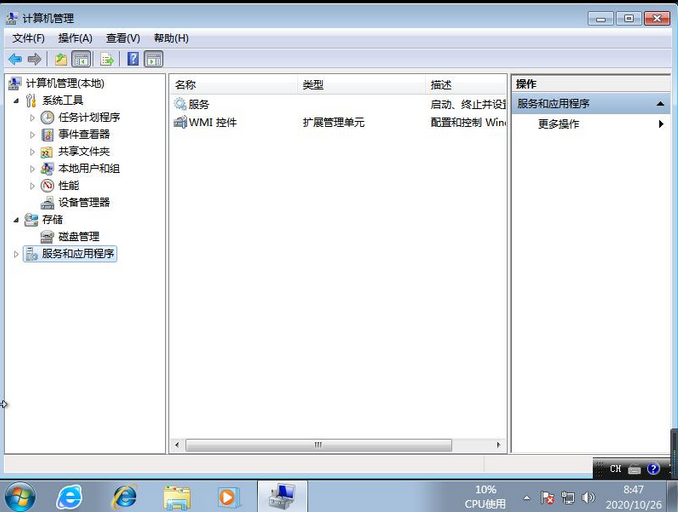Click the blue Help icon in toolbar
This screenshot has width=678, height=514.
point(132,60)
